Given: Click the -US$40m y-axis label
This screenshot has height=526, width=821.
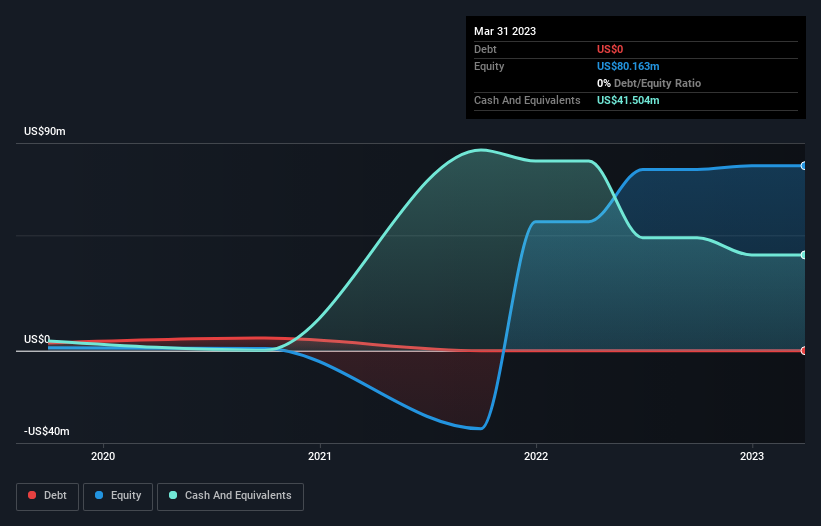Looking at the screenshot, I should [47, 431].
